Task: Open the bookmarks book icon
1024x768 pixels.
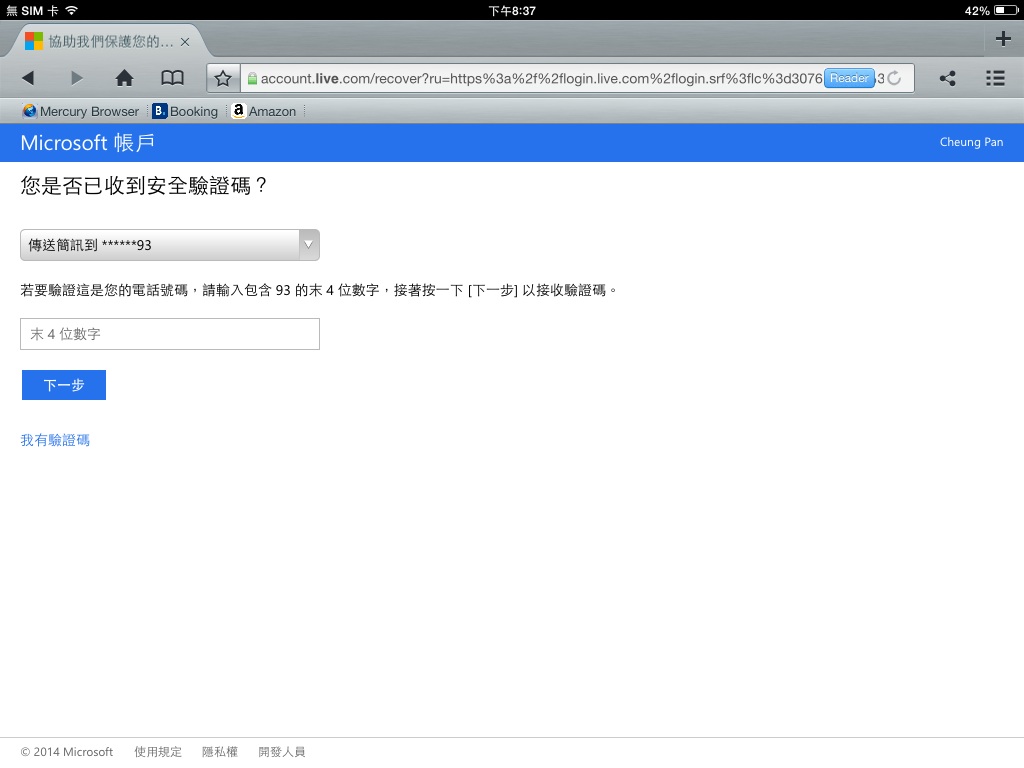Action: click(x=172, y=78)
